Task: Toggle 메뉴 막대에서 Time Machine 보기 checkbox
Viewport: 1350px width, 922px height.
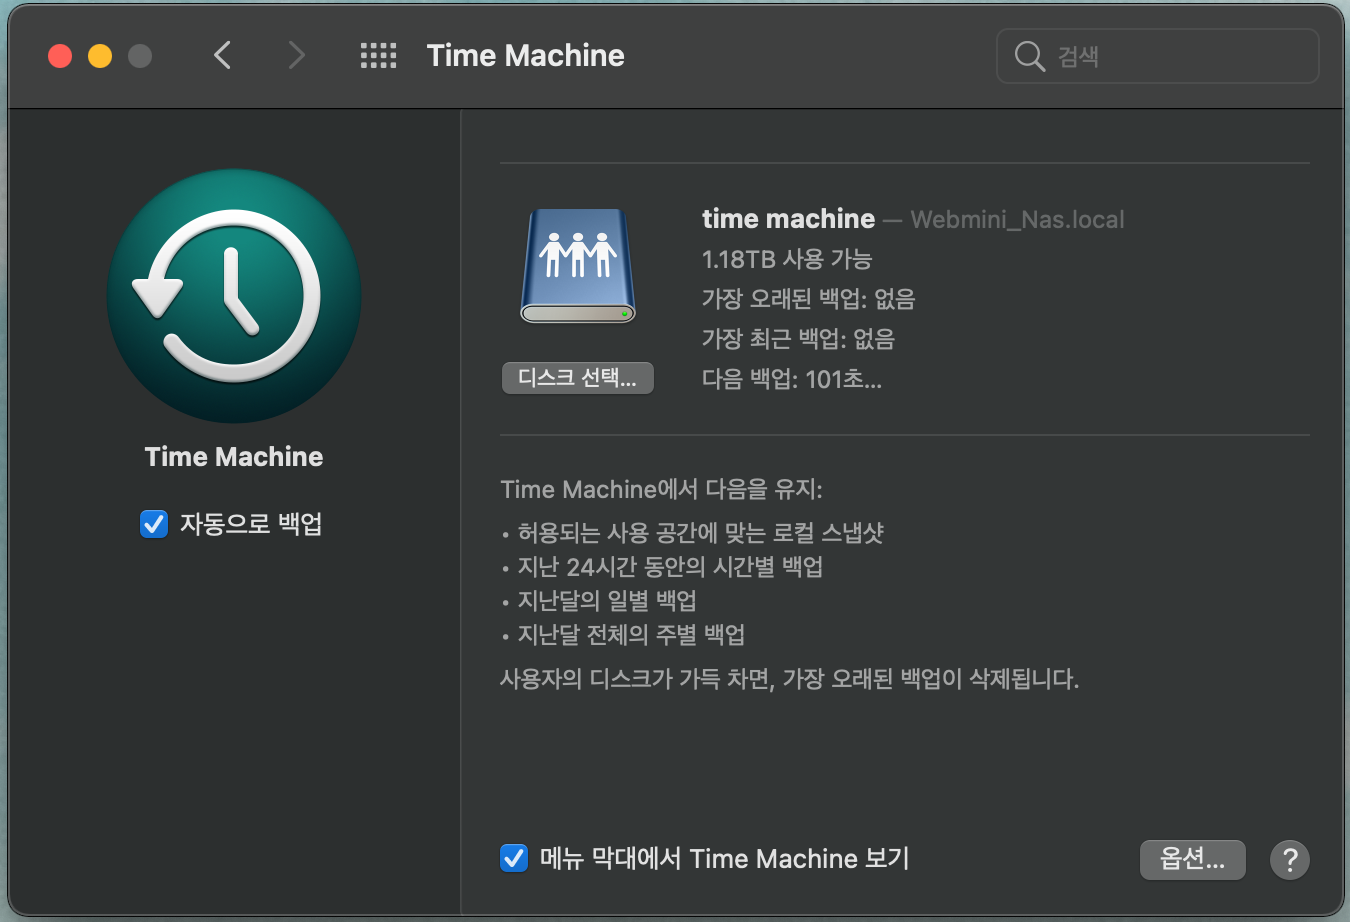Action: (514, 858)
